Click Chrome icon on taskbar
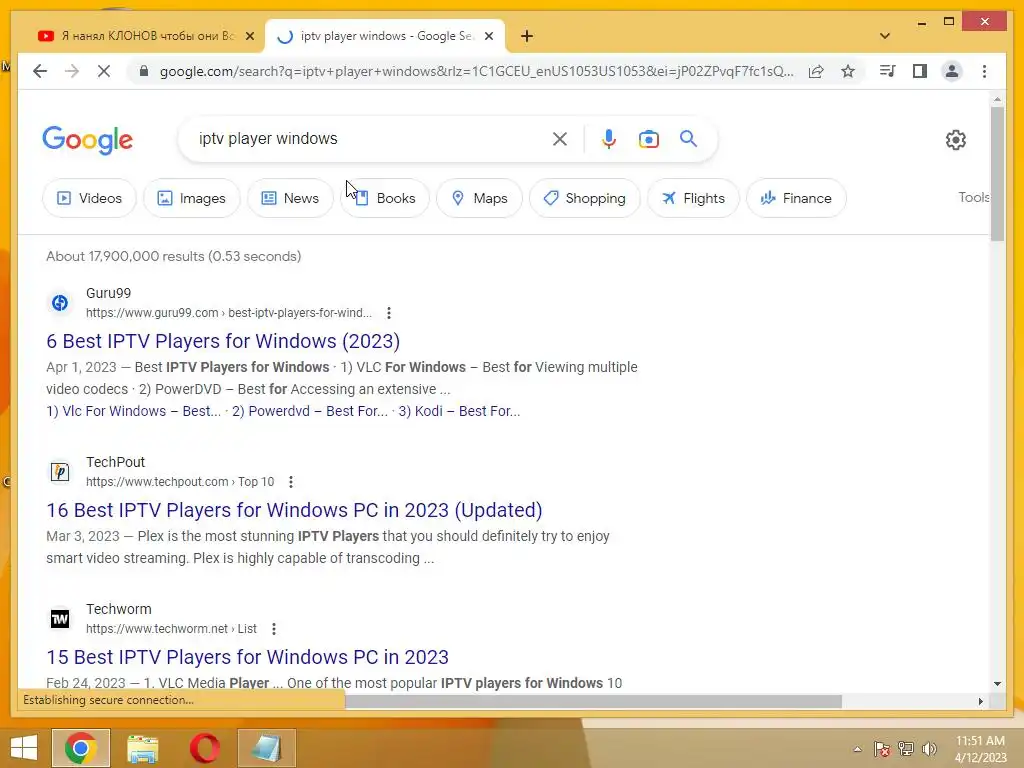Viewport: 1024px width, 768px height. click(x=81, y=748)
